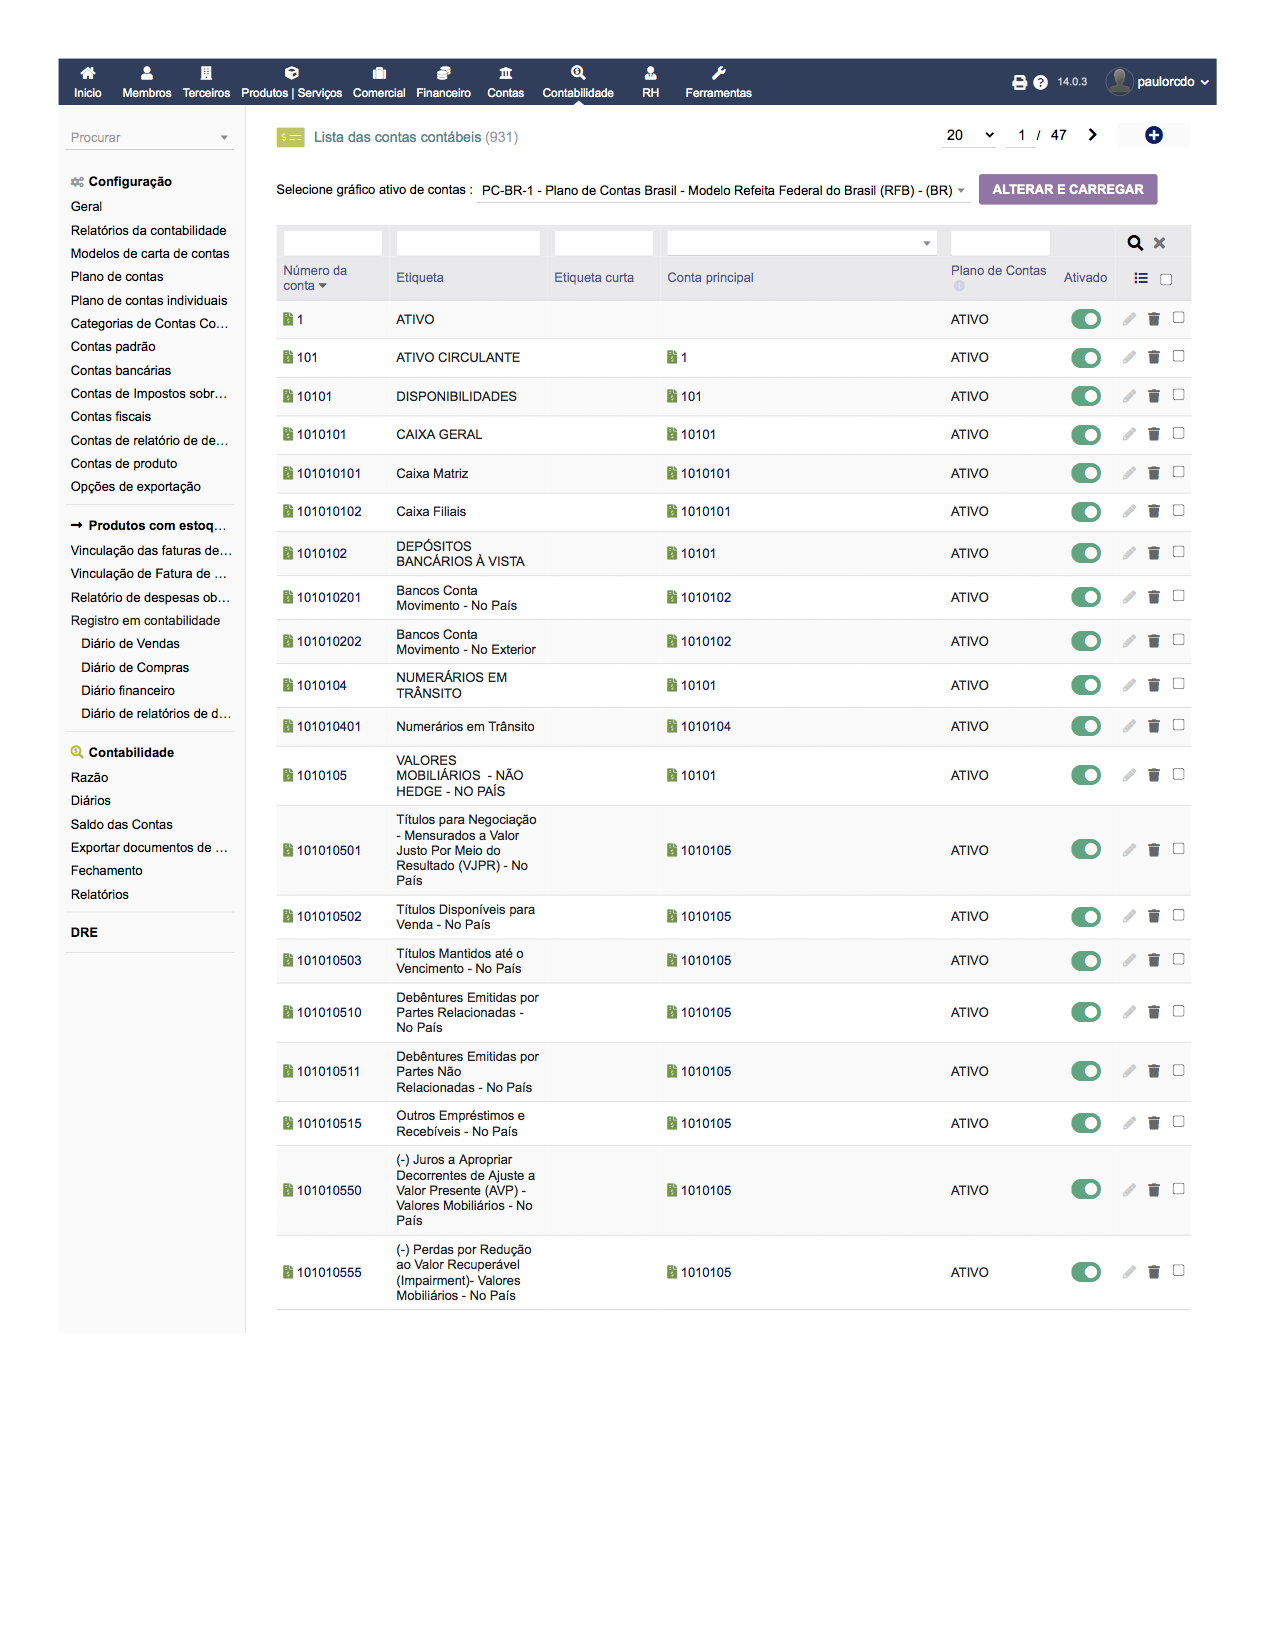Delete account 1 with trash icon

1153,319
